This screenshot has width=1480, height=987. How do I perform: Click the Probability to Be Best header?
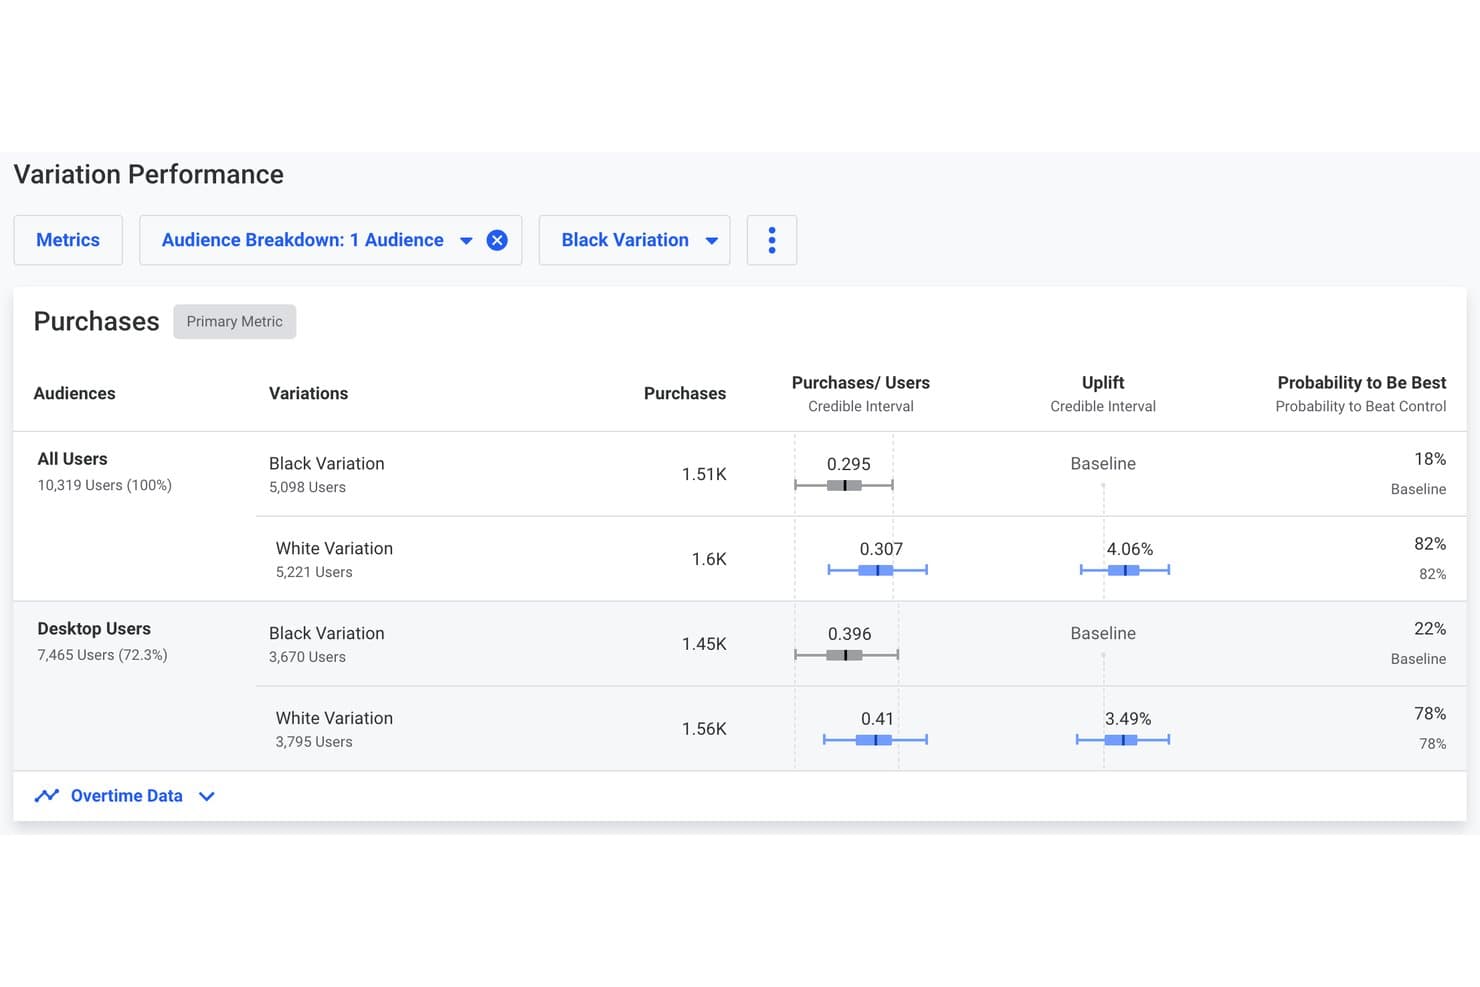click(x=1362, y=383)
